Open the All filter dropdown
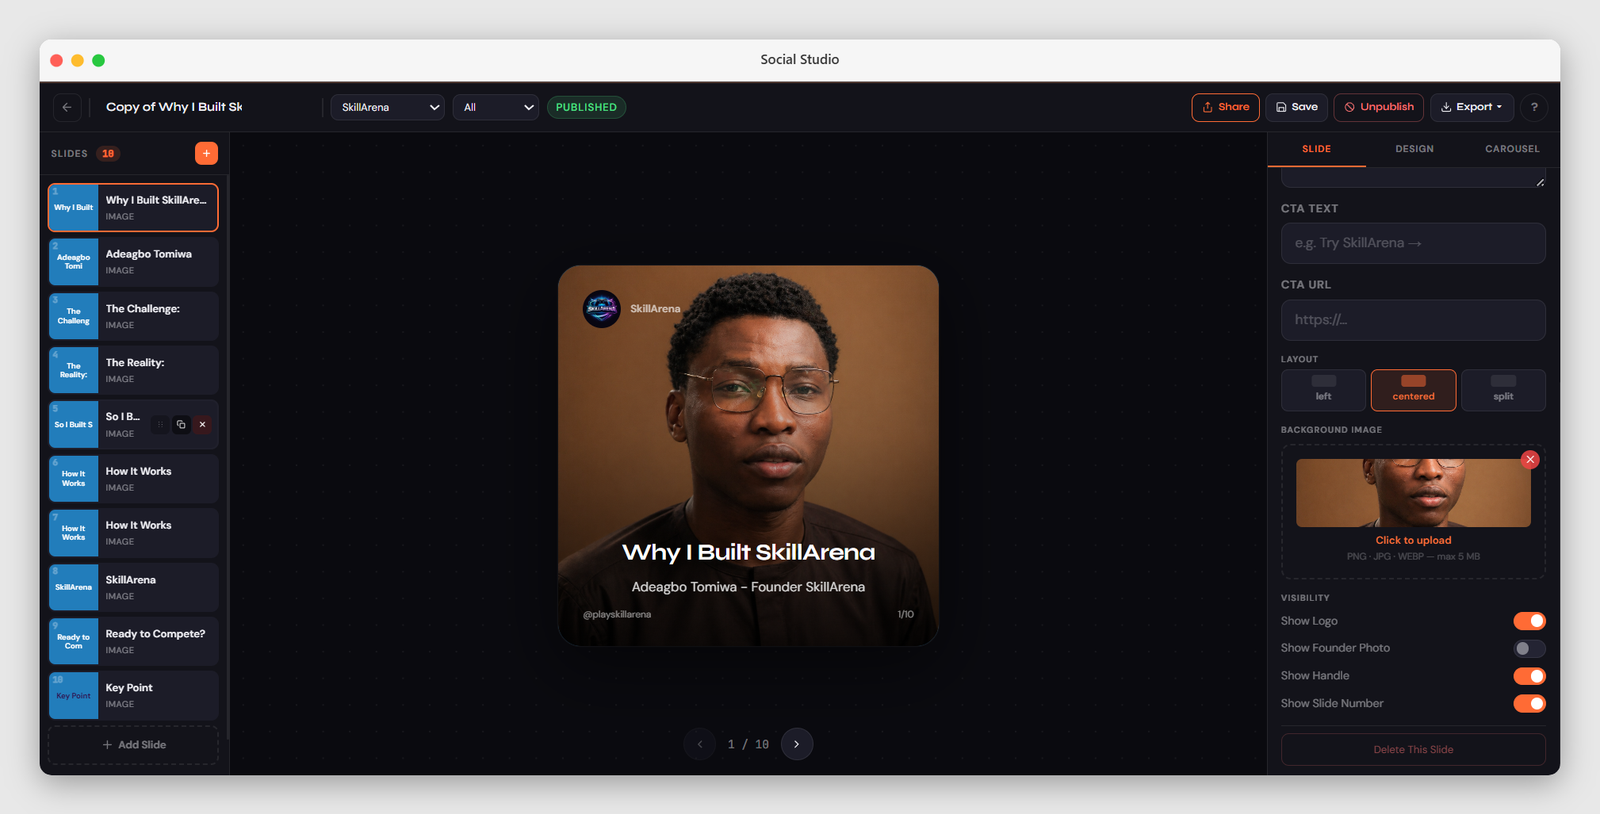 tap(496, 107)
